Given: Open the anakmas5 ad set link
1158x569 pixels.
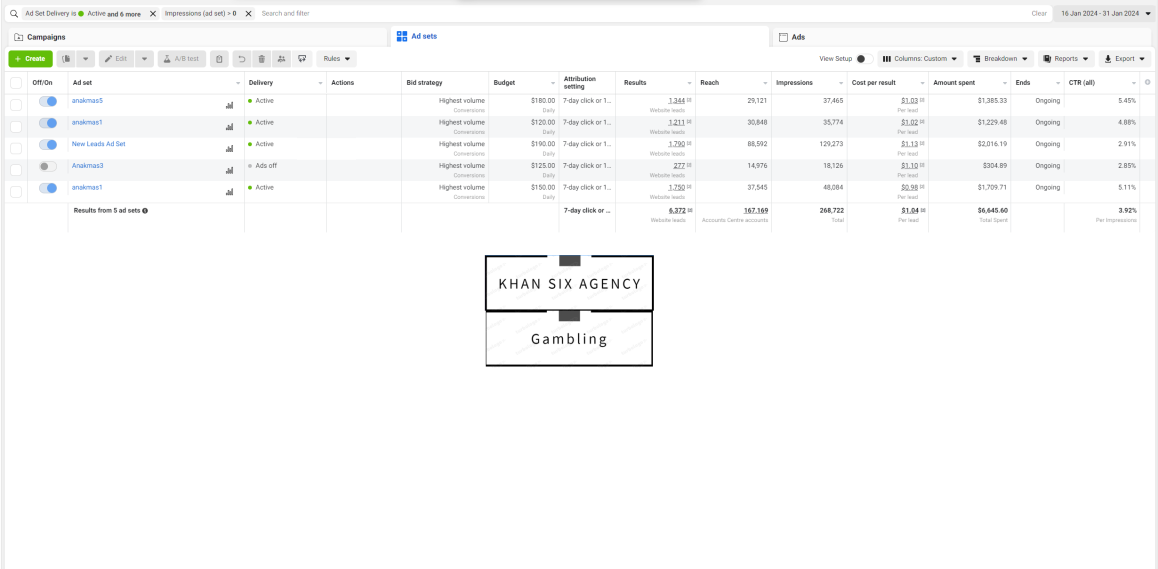Looking at the screenshot, I should coord(87,100).
